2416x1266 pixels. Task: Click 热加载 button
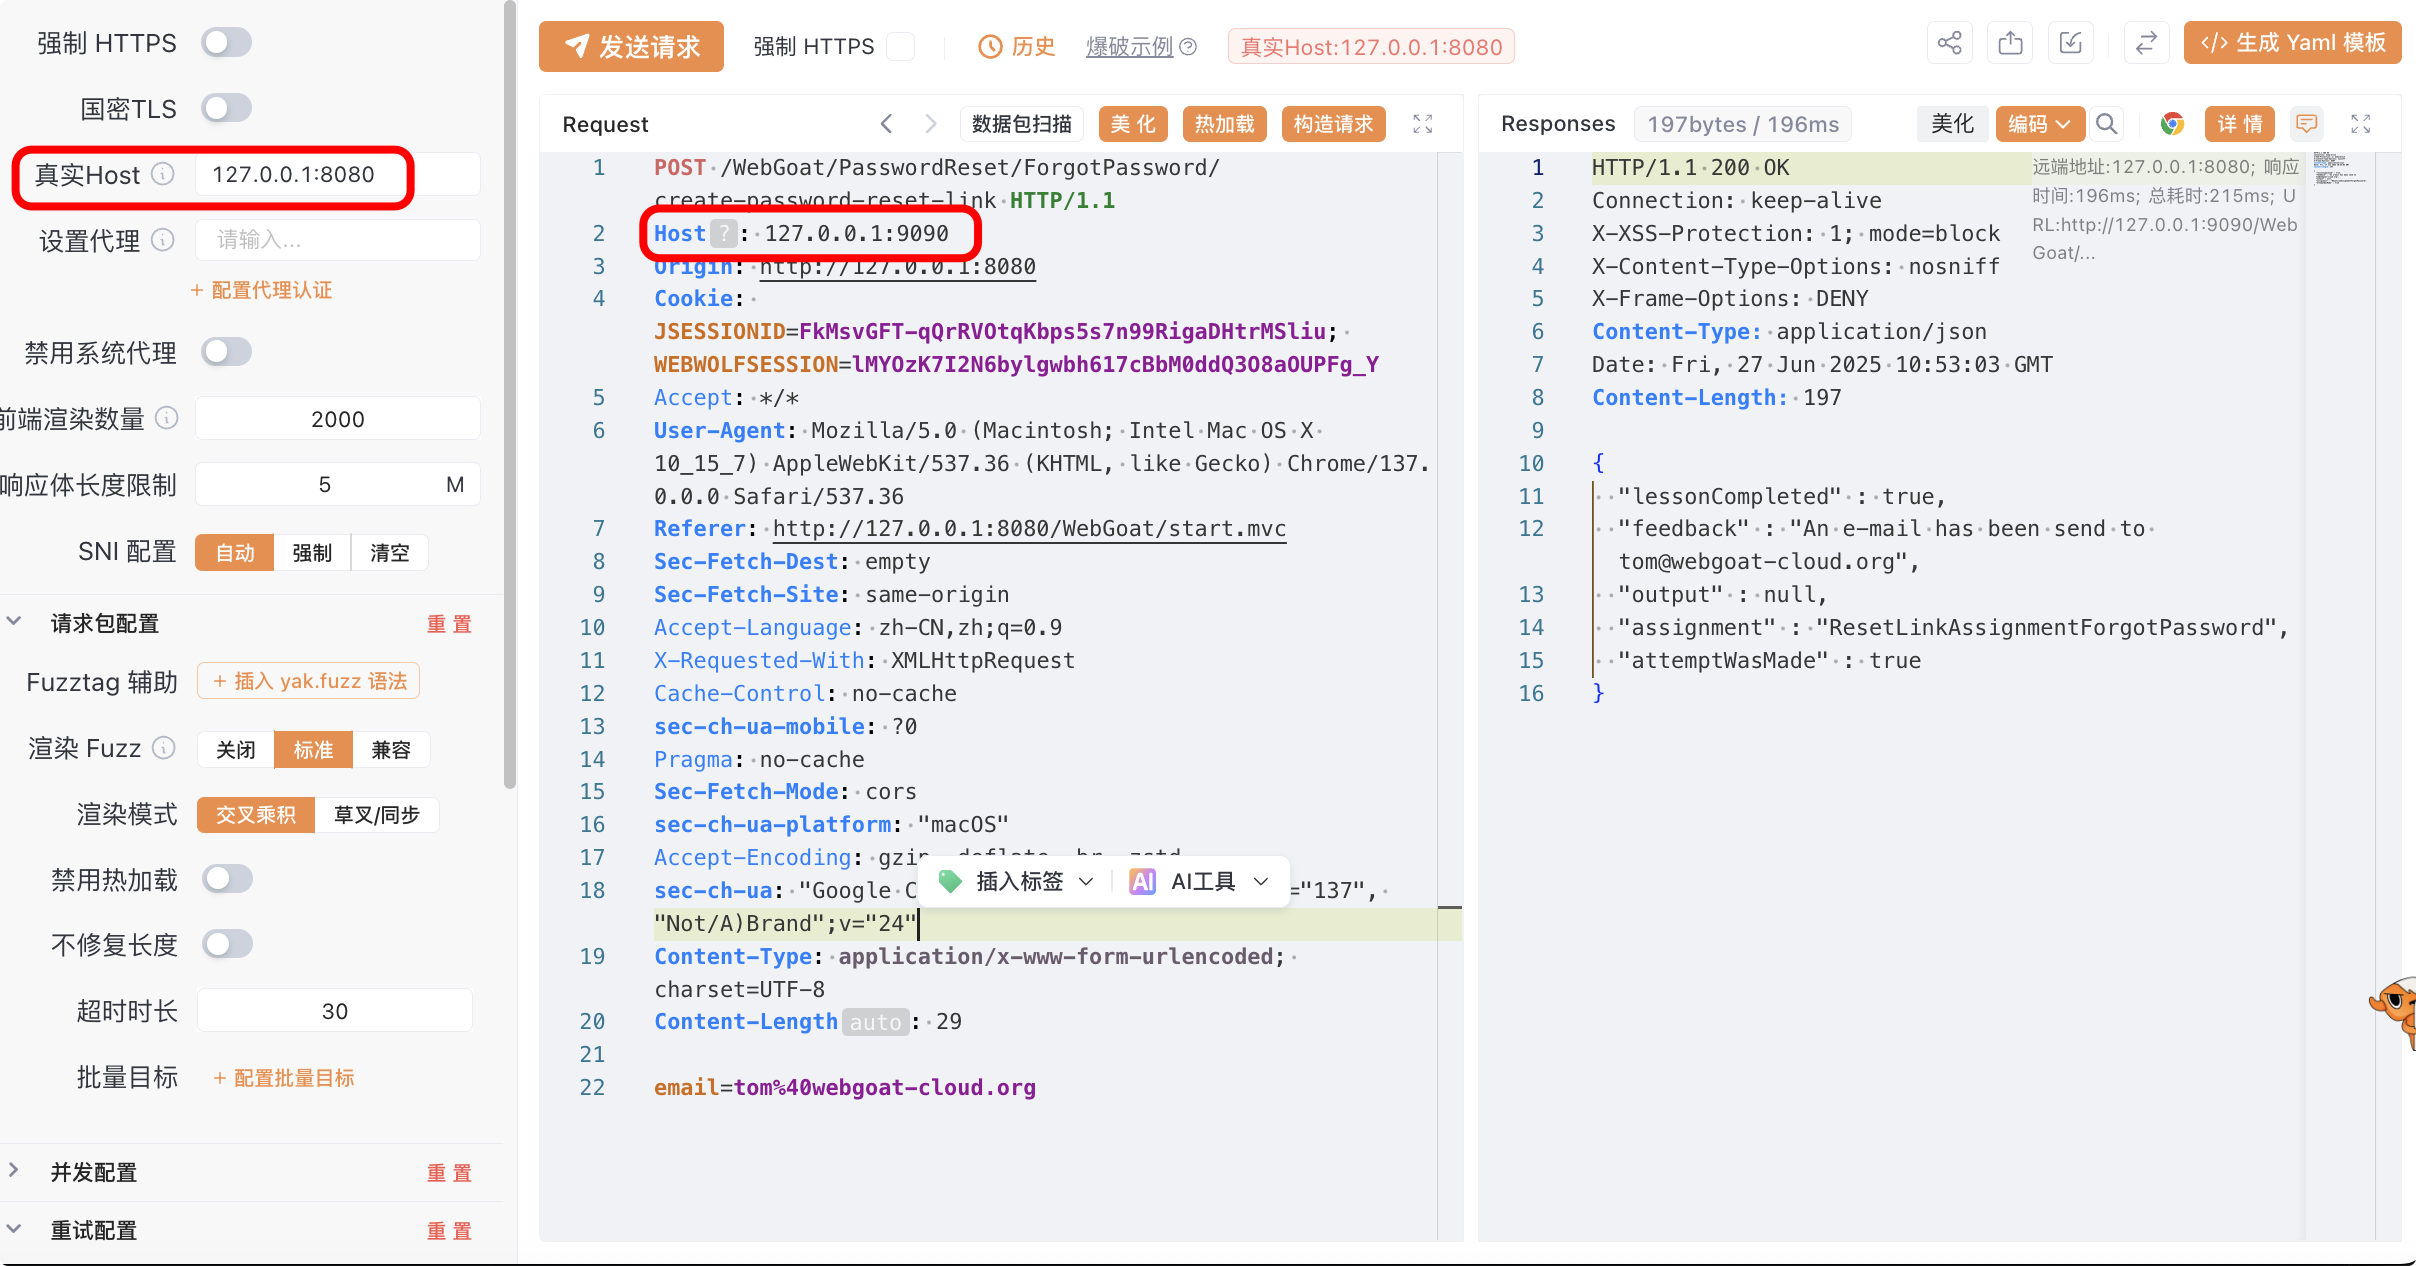click(1225, 124)
